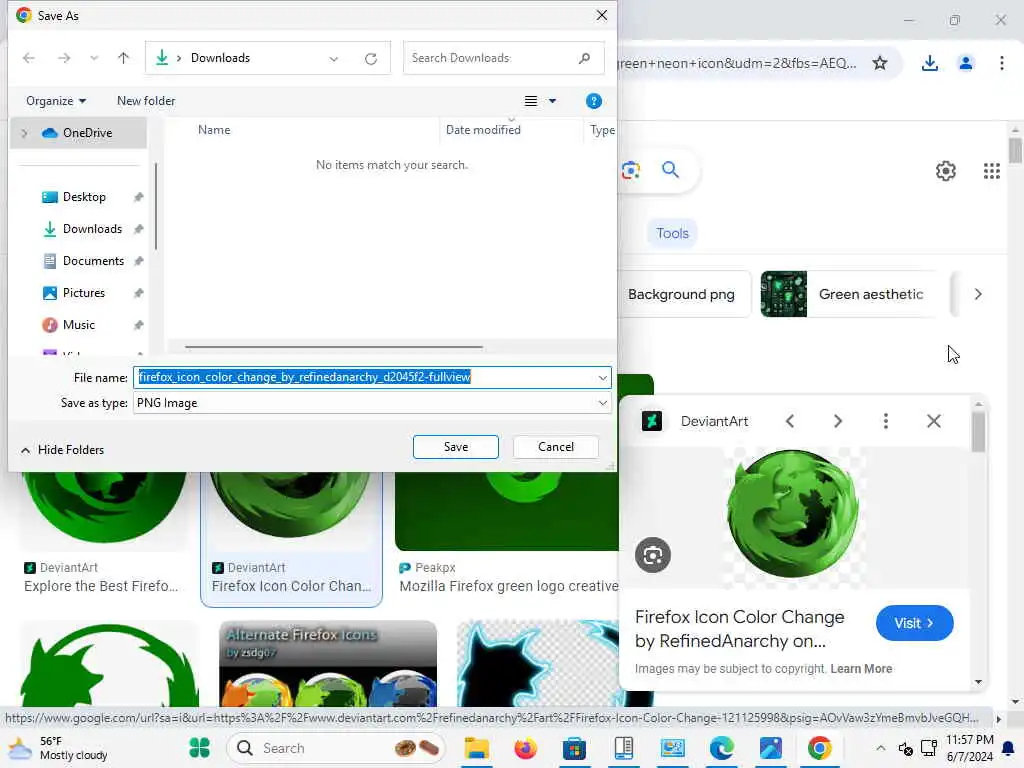Select OneDrive in navigation pane
Viewport: 1024px width, 768px height.
(88, 133)
